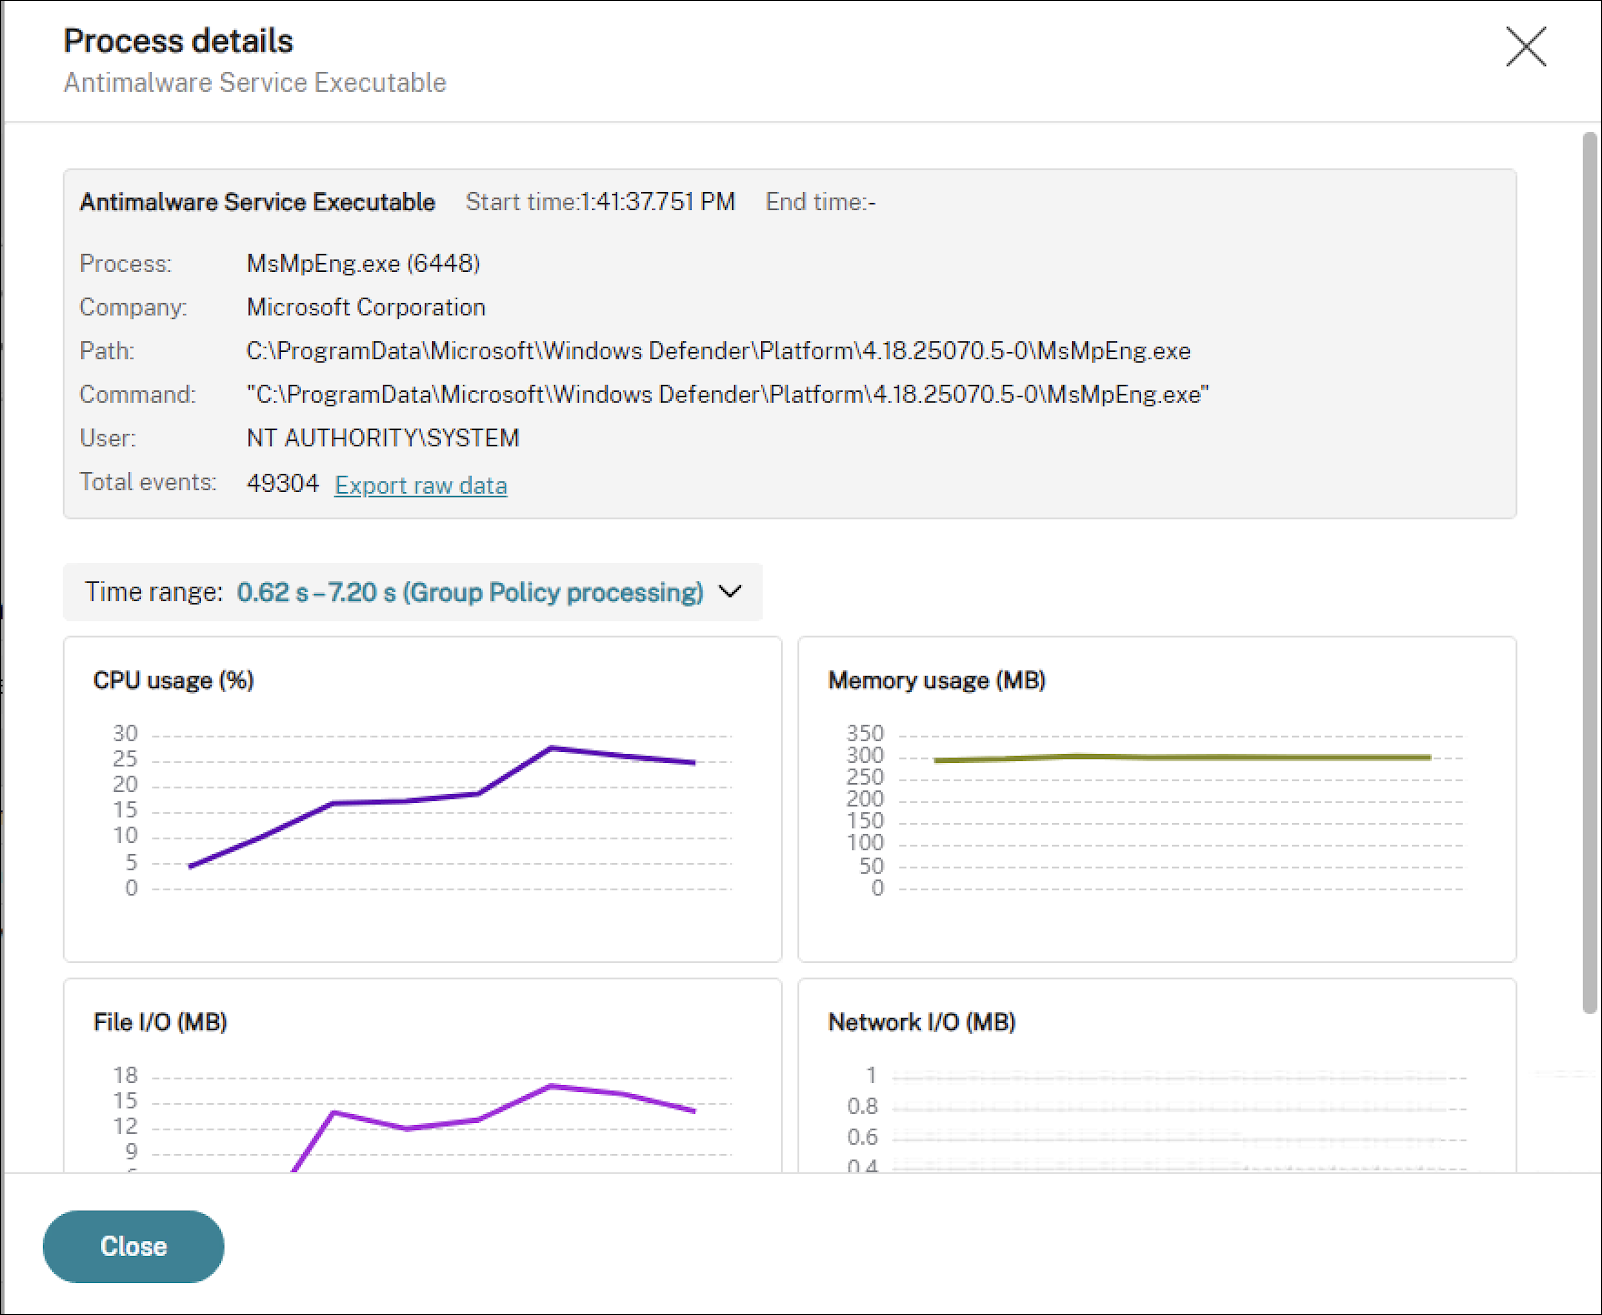Viewport: 1602px width, 1315px height.
Task: Click the peak of the CPU usage line
Action: [551, 748]
